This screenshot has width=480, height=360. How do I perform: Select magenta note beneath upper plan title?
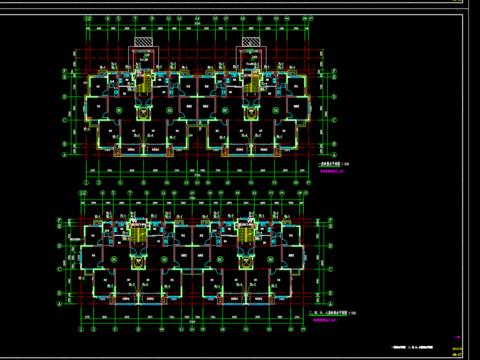click(332, 171)
